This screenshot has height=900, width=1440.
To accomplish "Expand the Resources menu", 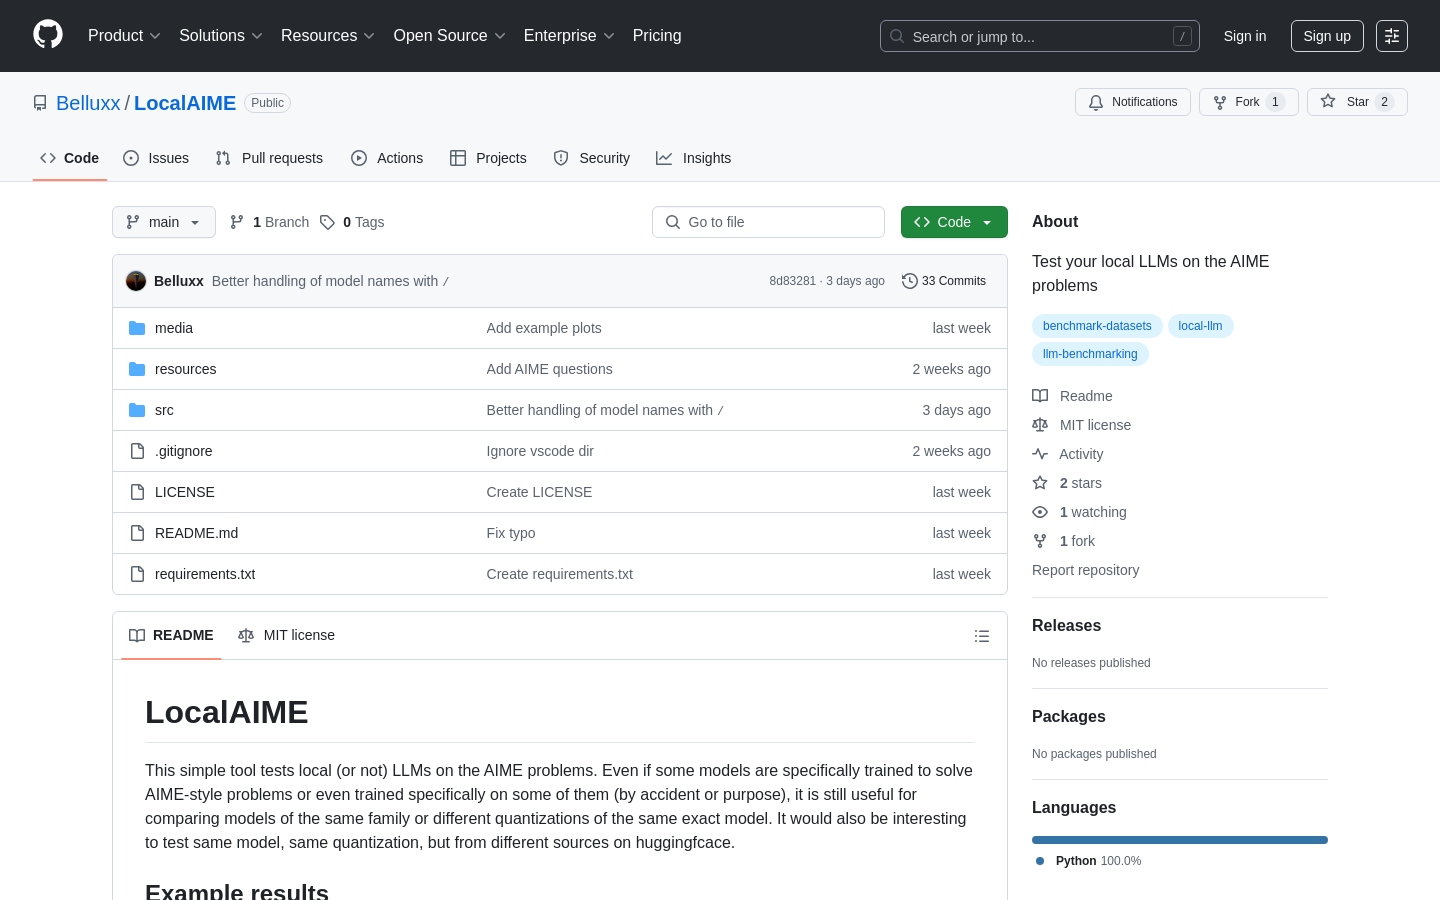I will [x=328, y=36].
